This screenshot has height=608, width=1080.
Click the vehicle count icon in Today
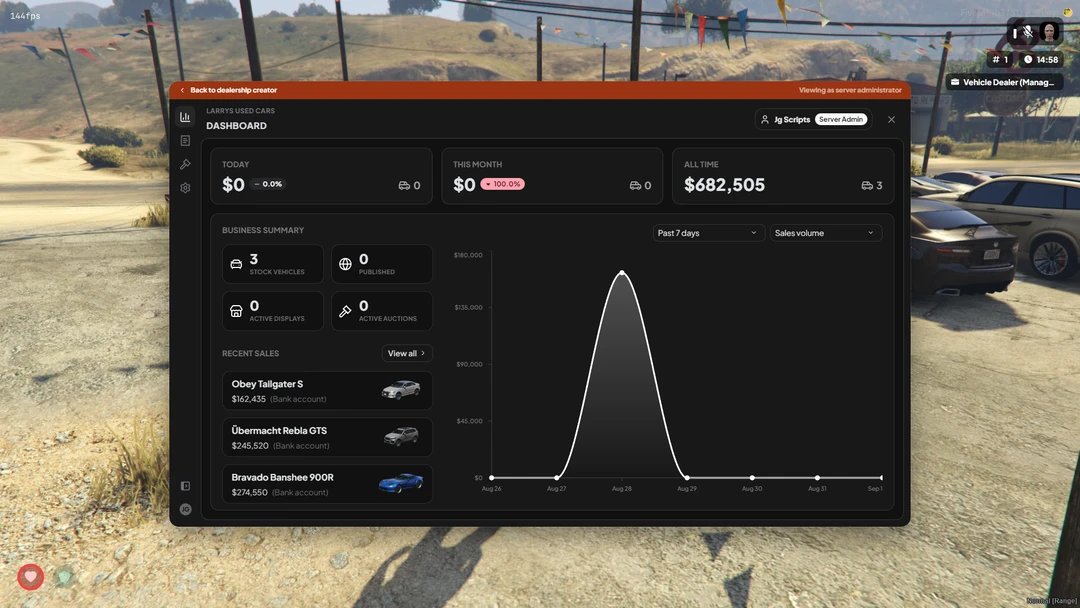click(404, 185)
